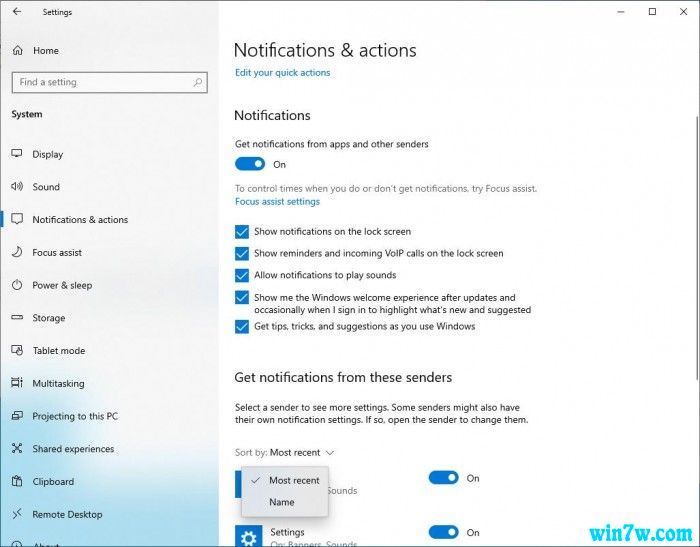Click Edit your quick actions link
The height and width of the screenshot is (547, 700).
click(283, 73)
